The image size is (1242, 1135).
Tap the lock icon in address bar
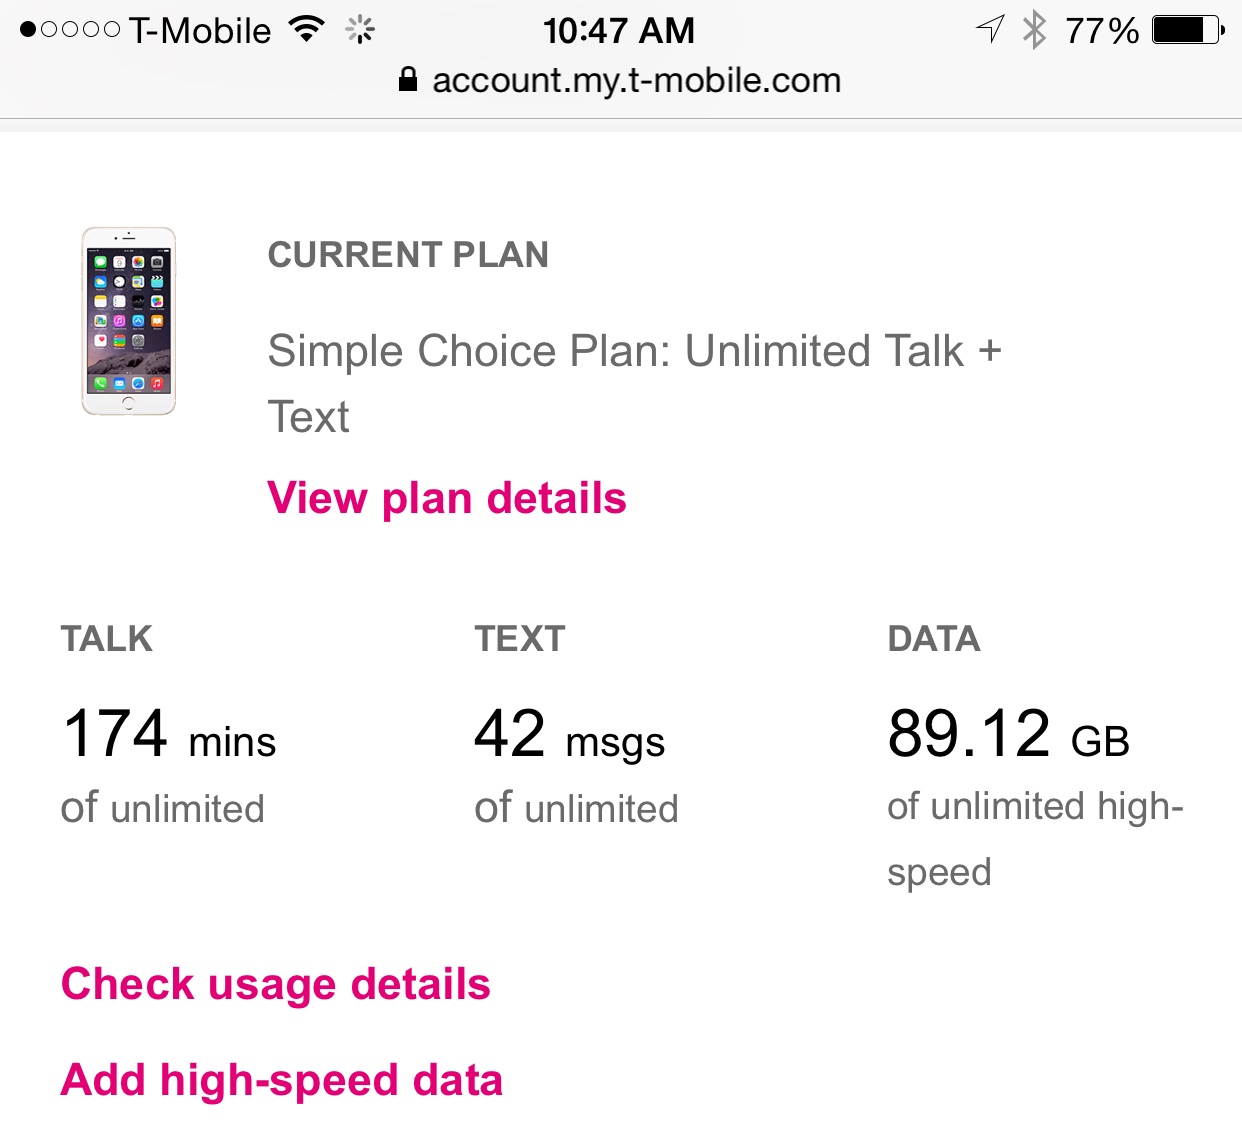pos(407,80)
